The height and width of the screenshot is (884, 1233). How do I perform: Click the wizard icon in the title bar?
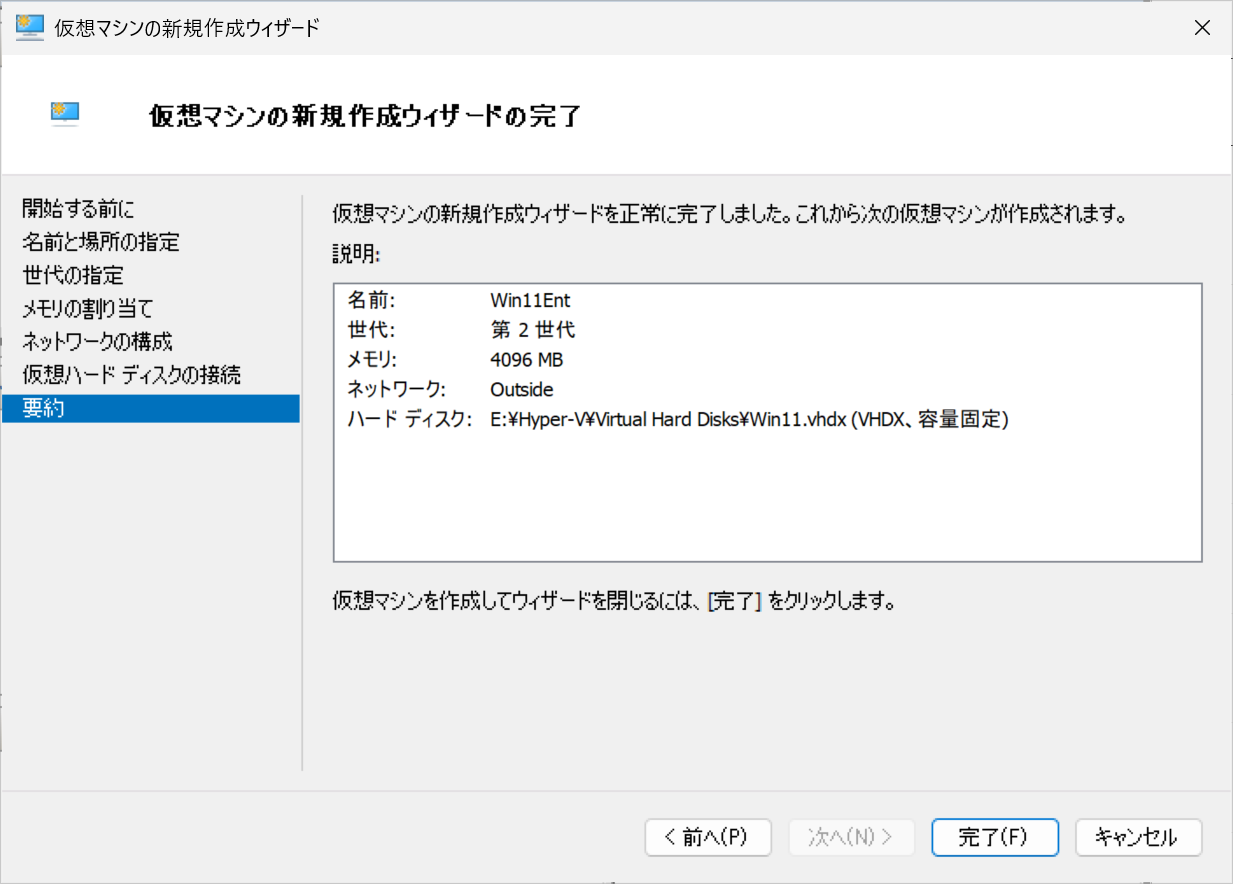coord(30,27)
